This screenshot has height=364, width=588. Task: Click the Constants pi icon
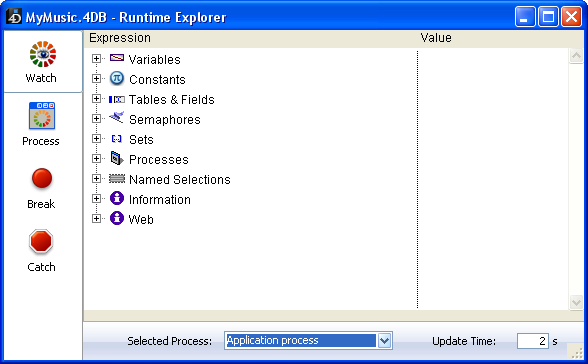click(117, 78)
